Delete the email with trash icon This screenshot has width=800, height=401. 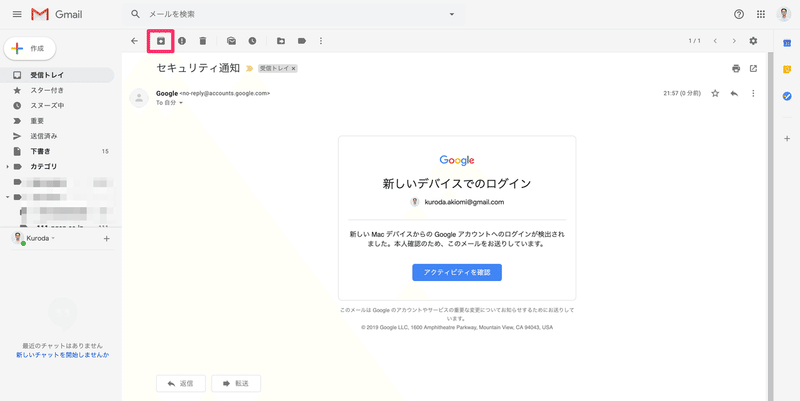click(203, 41)
